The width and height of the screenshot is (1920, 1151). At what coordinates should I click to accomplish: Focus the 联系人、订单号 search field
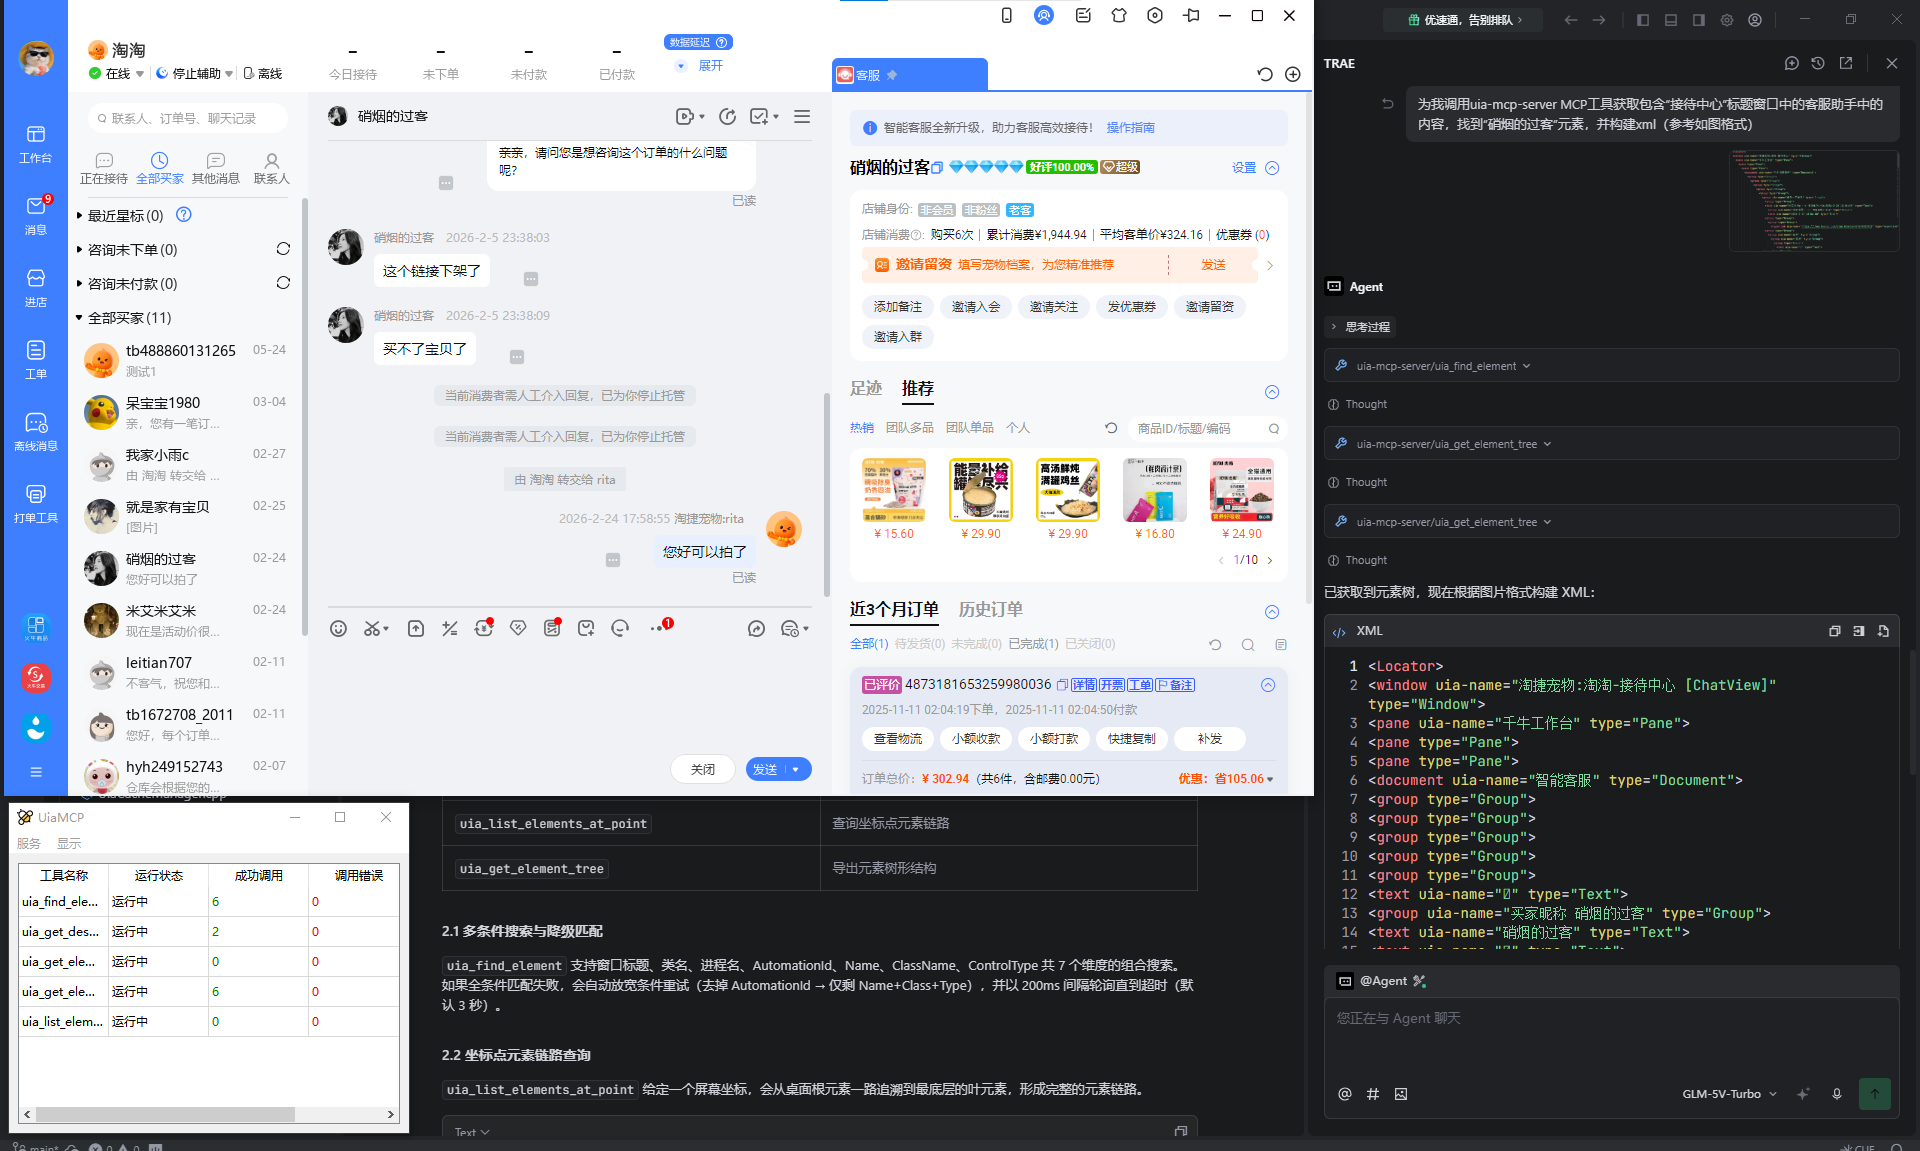(188, 118)
